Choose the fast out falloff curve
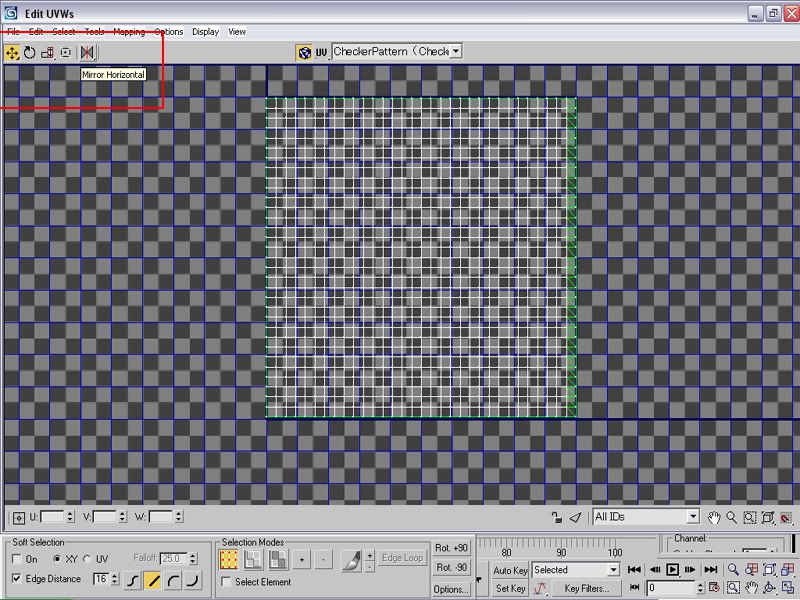 pos(193,581)
